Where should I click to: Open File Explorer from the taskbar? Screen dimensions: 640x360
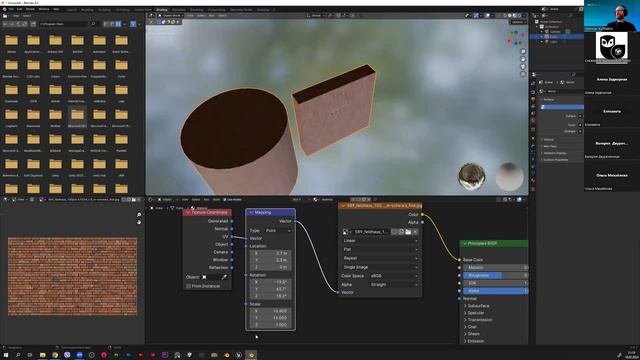click(x=42, y=355)
